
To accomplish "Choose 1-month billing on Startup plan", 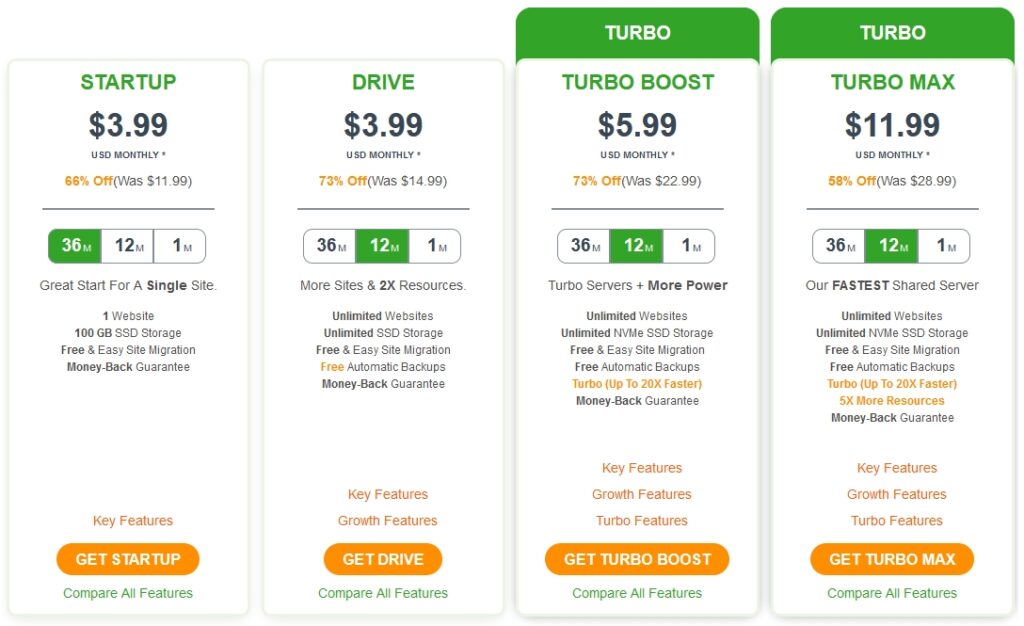I will pos(180,246).
